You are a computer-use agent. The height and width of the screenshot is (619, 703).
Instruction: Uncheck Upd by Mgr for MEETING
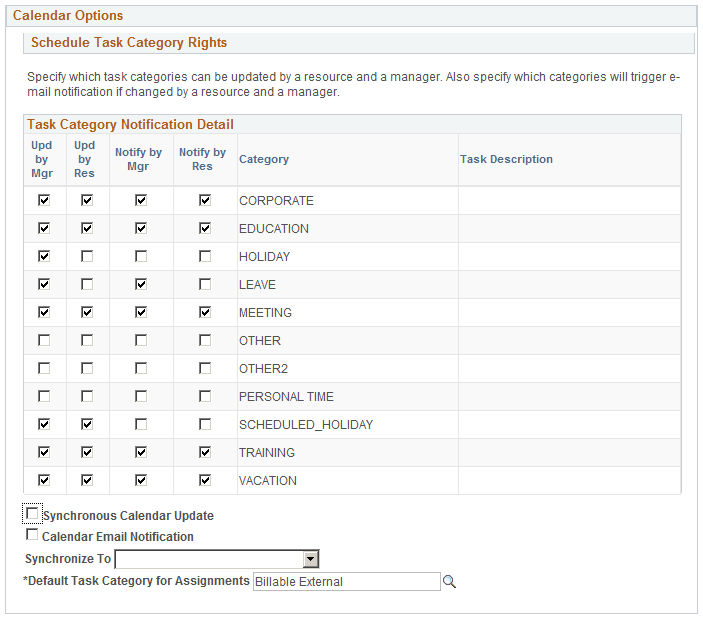pos(44,312)
